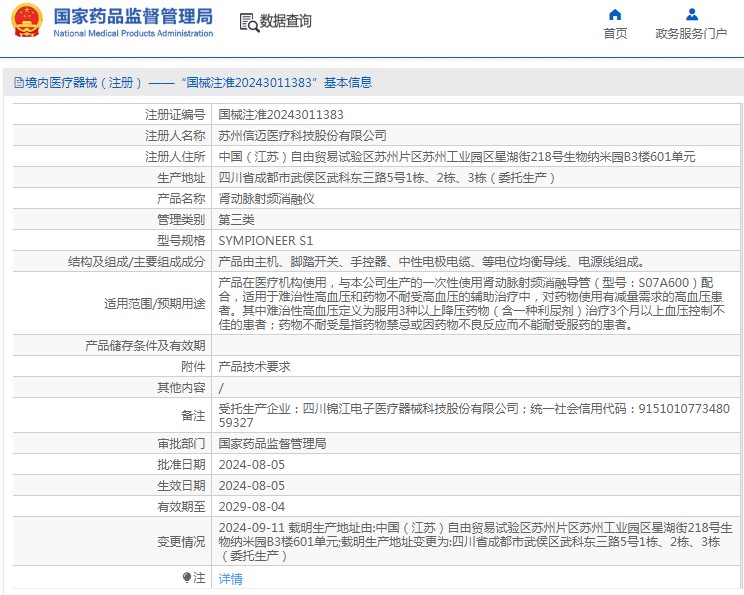Select registration number 国械注准20243011383 value
This screenshot has width=744, height=595.
pyautogui.click(x=281, y=115)
